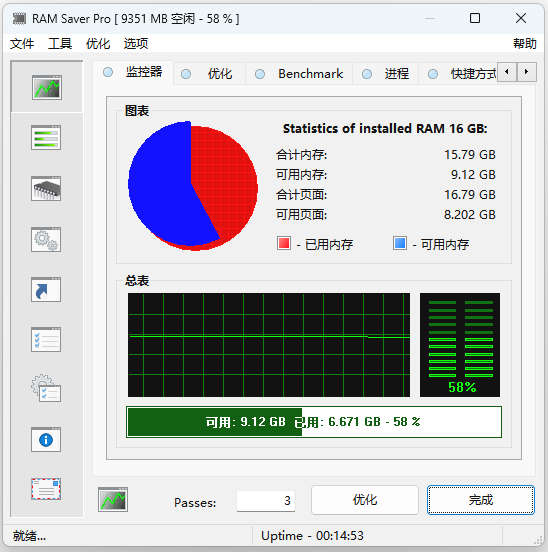
Task: Click the 优化 button beside Passes
Action: (x=365, y=500)
